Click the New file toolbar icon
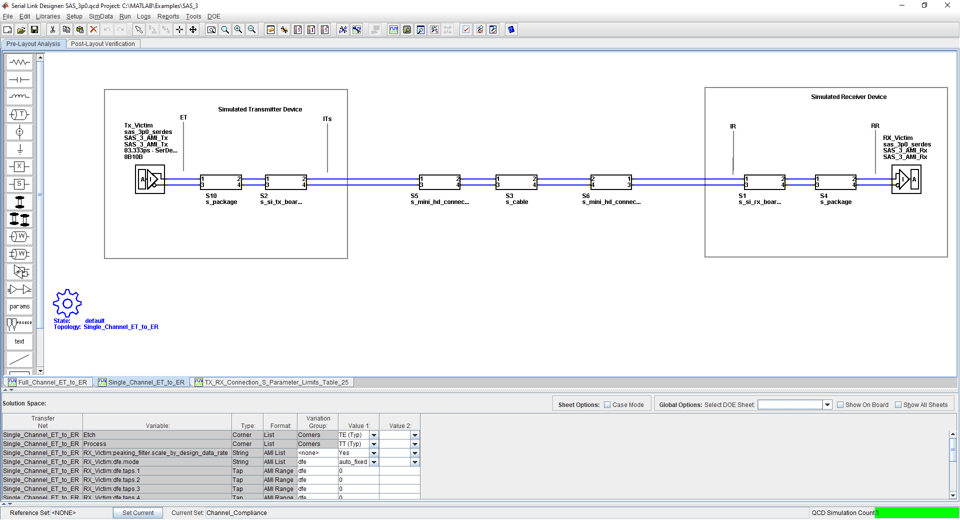 point(7,29)
